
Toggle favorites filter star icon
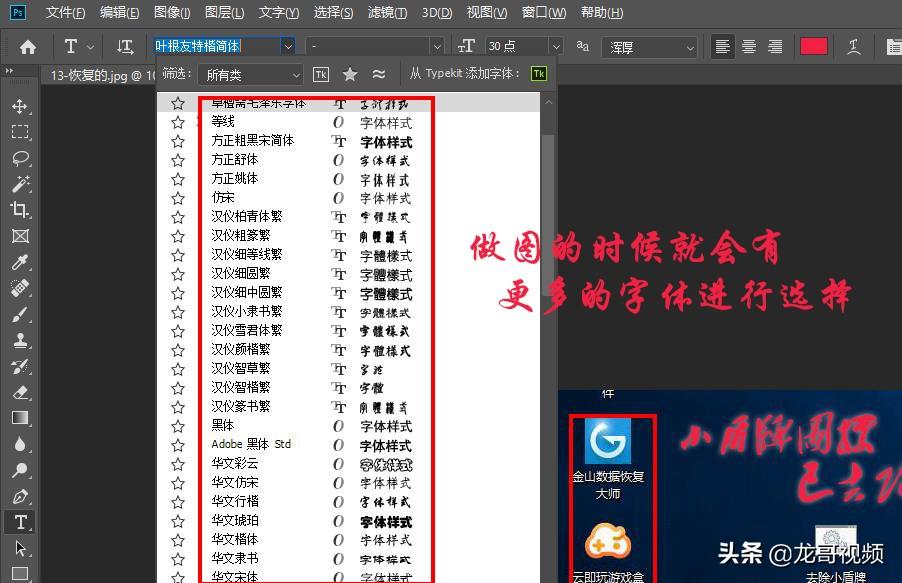click(x=350, y=74)
